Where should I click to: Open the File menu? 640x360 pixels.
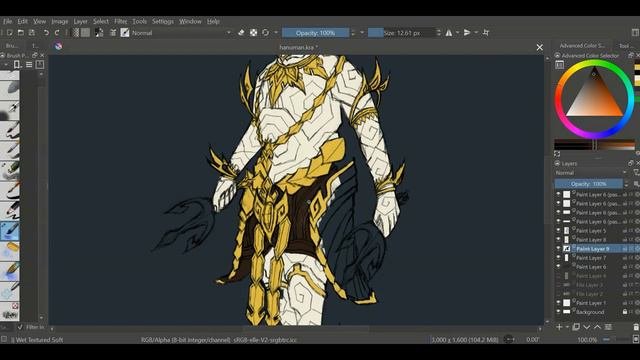[8, 21]
